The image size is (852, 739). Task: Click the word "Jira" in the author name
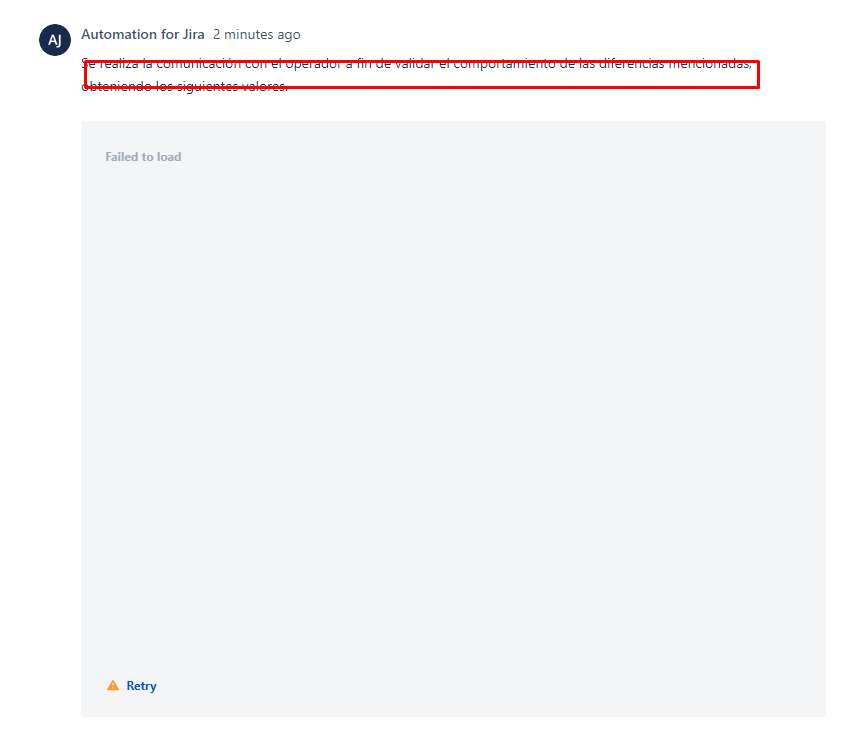[193, 34]
